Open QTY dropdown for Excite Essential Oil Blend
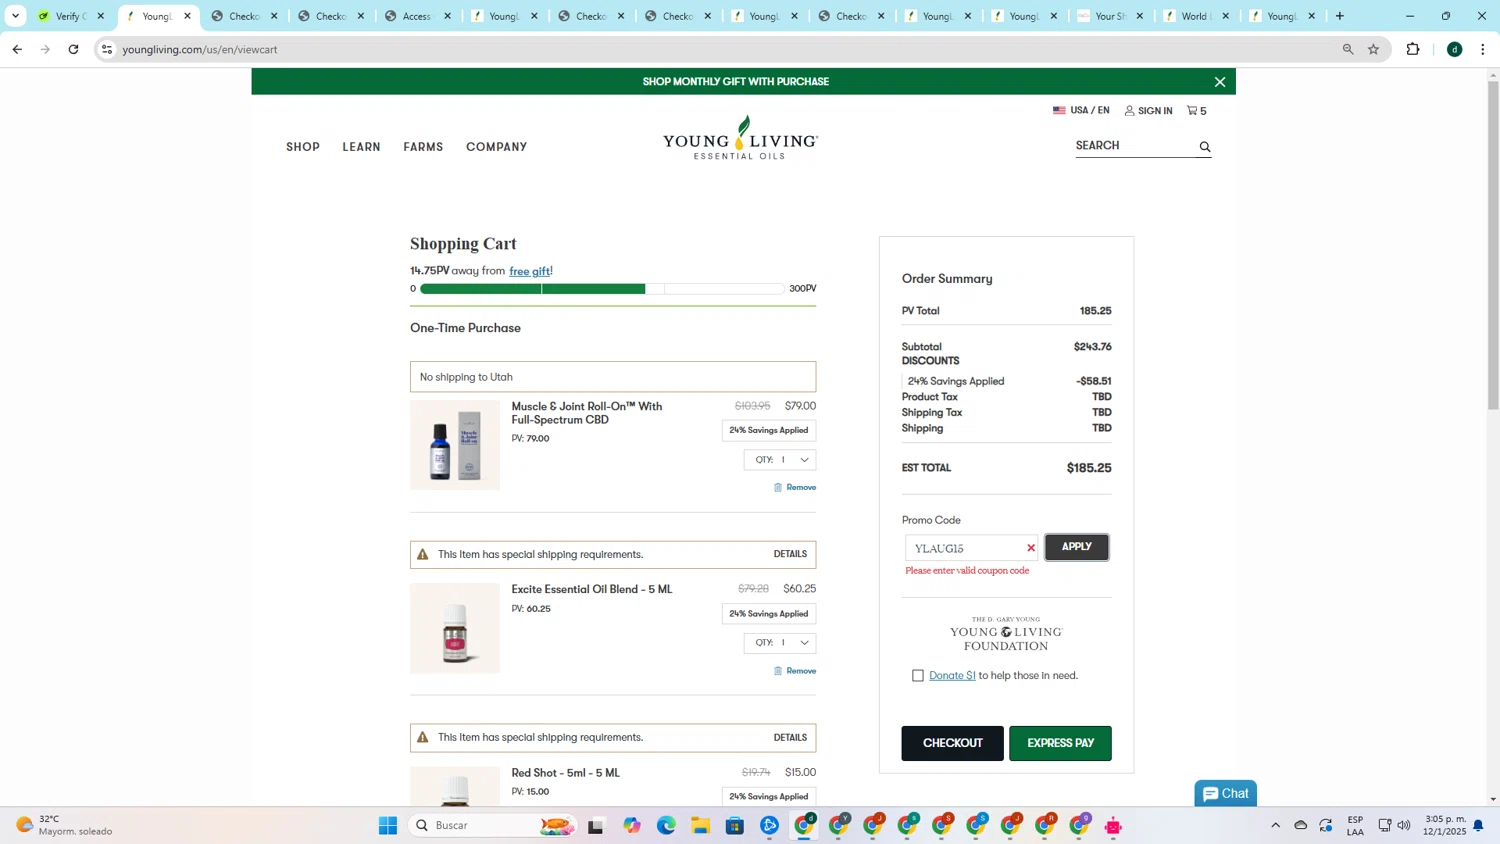The height and width of the screenshot is (844, 1500). (780, 643)
